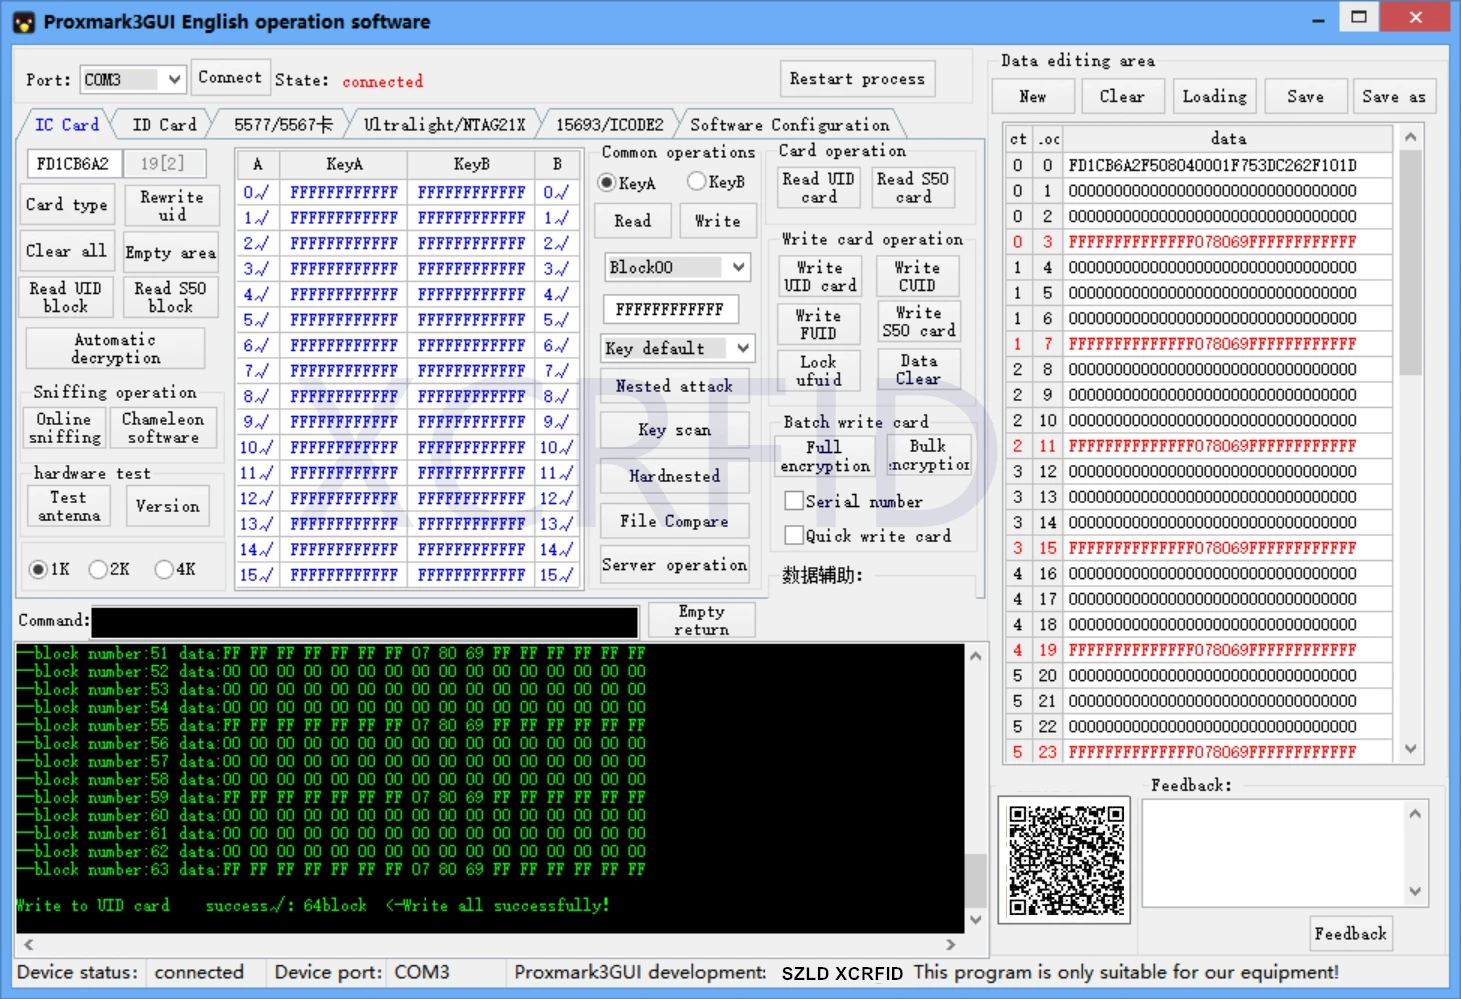Click the console horizontal scrollbar right arrow
Screen dimensions: 1461x999
pyautogui.click(x=950, y=944)
